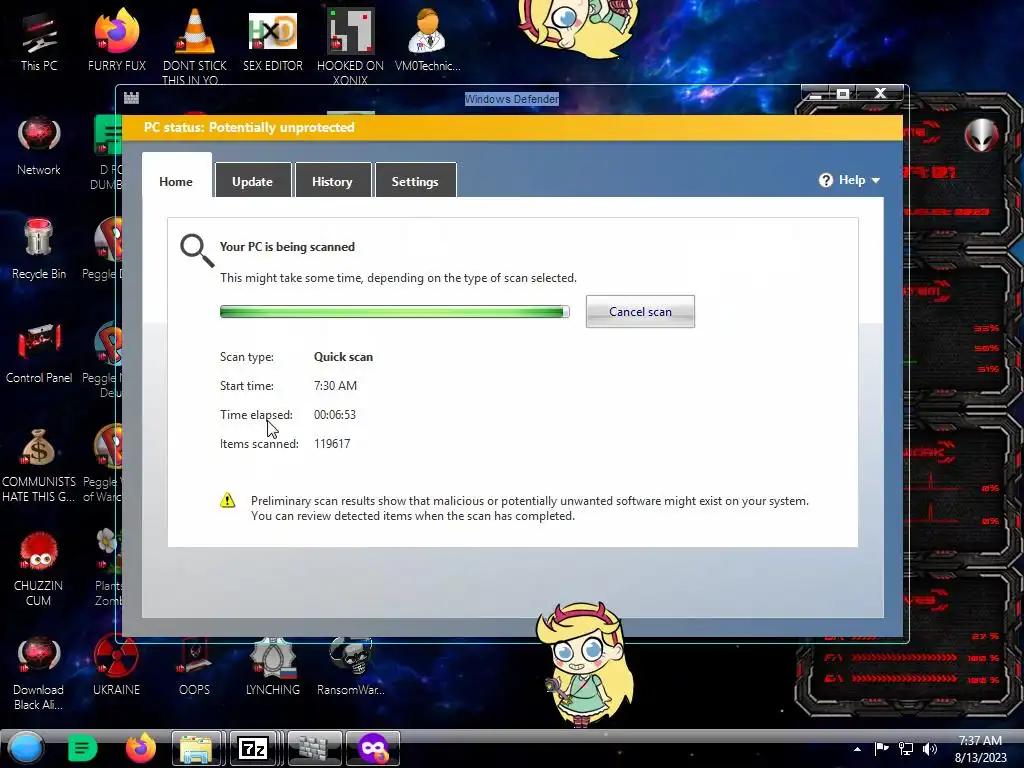
Task: Expand the Help dropdown arrow
Action: pyautogui.click(x=876, y=180)
